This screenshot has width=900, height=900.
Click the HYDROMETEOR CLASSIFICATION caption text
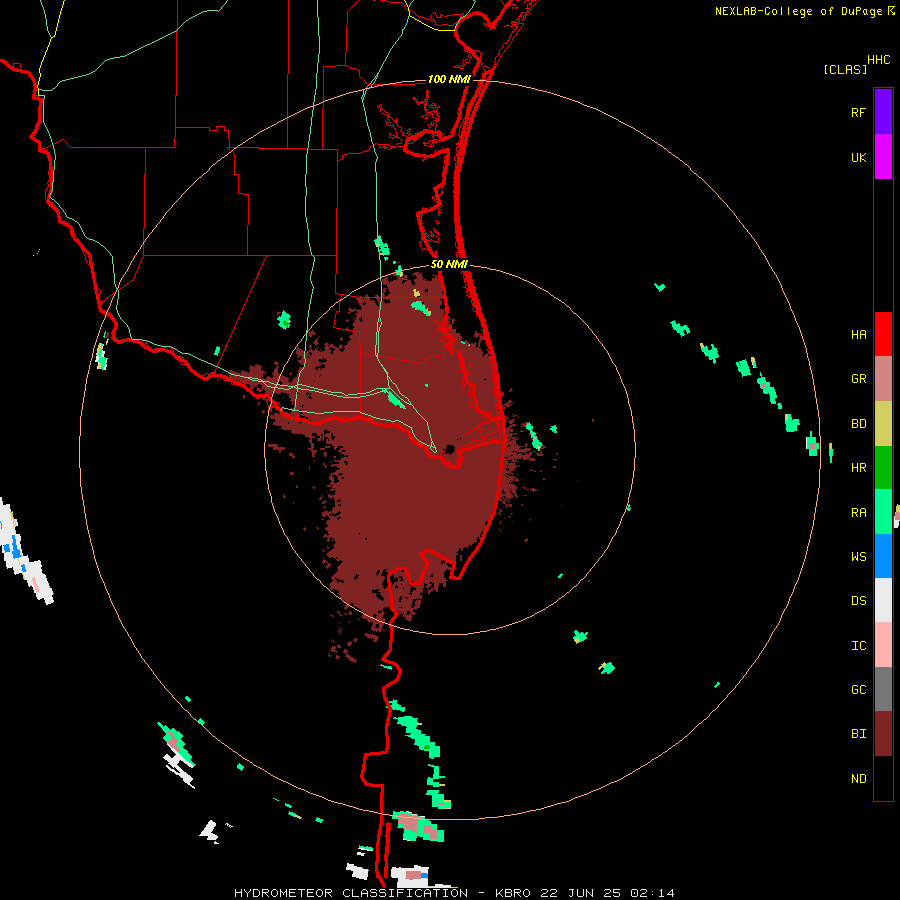point(351,893)
